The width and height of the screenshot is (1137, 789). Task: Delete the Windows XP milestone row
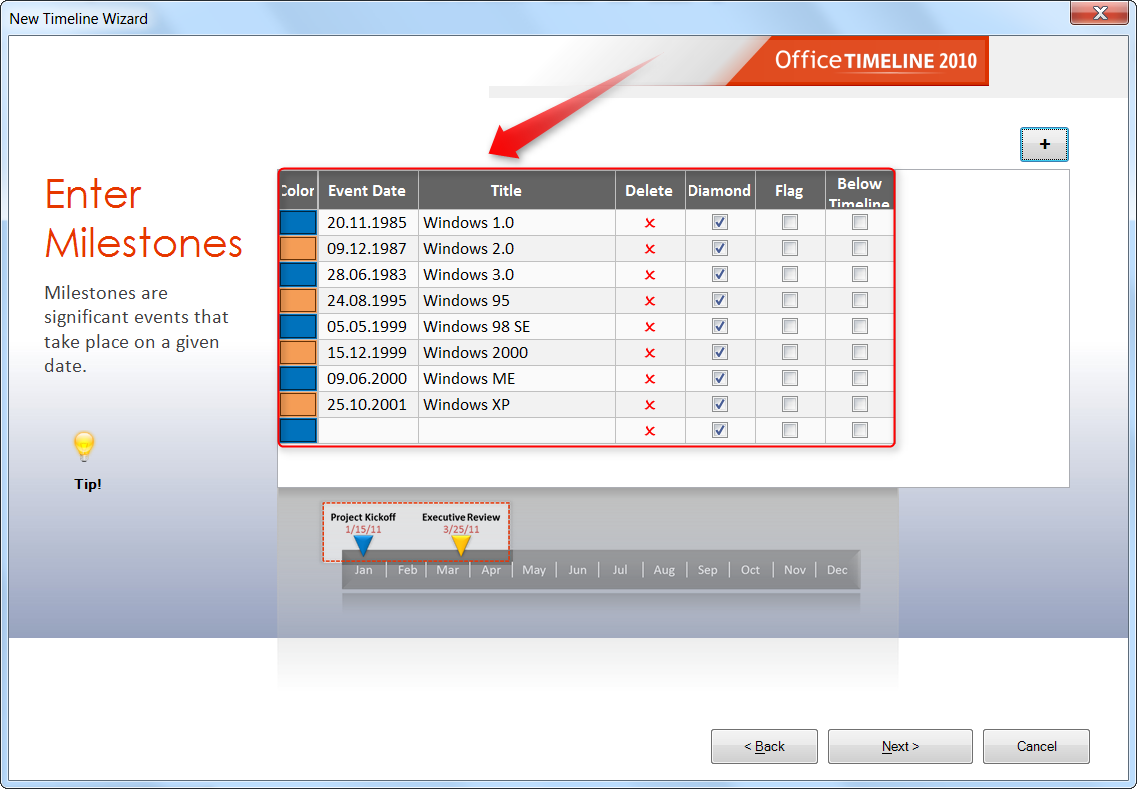click(649, 404)
